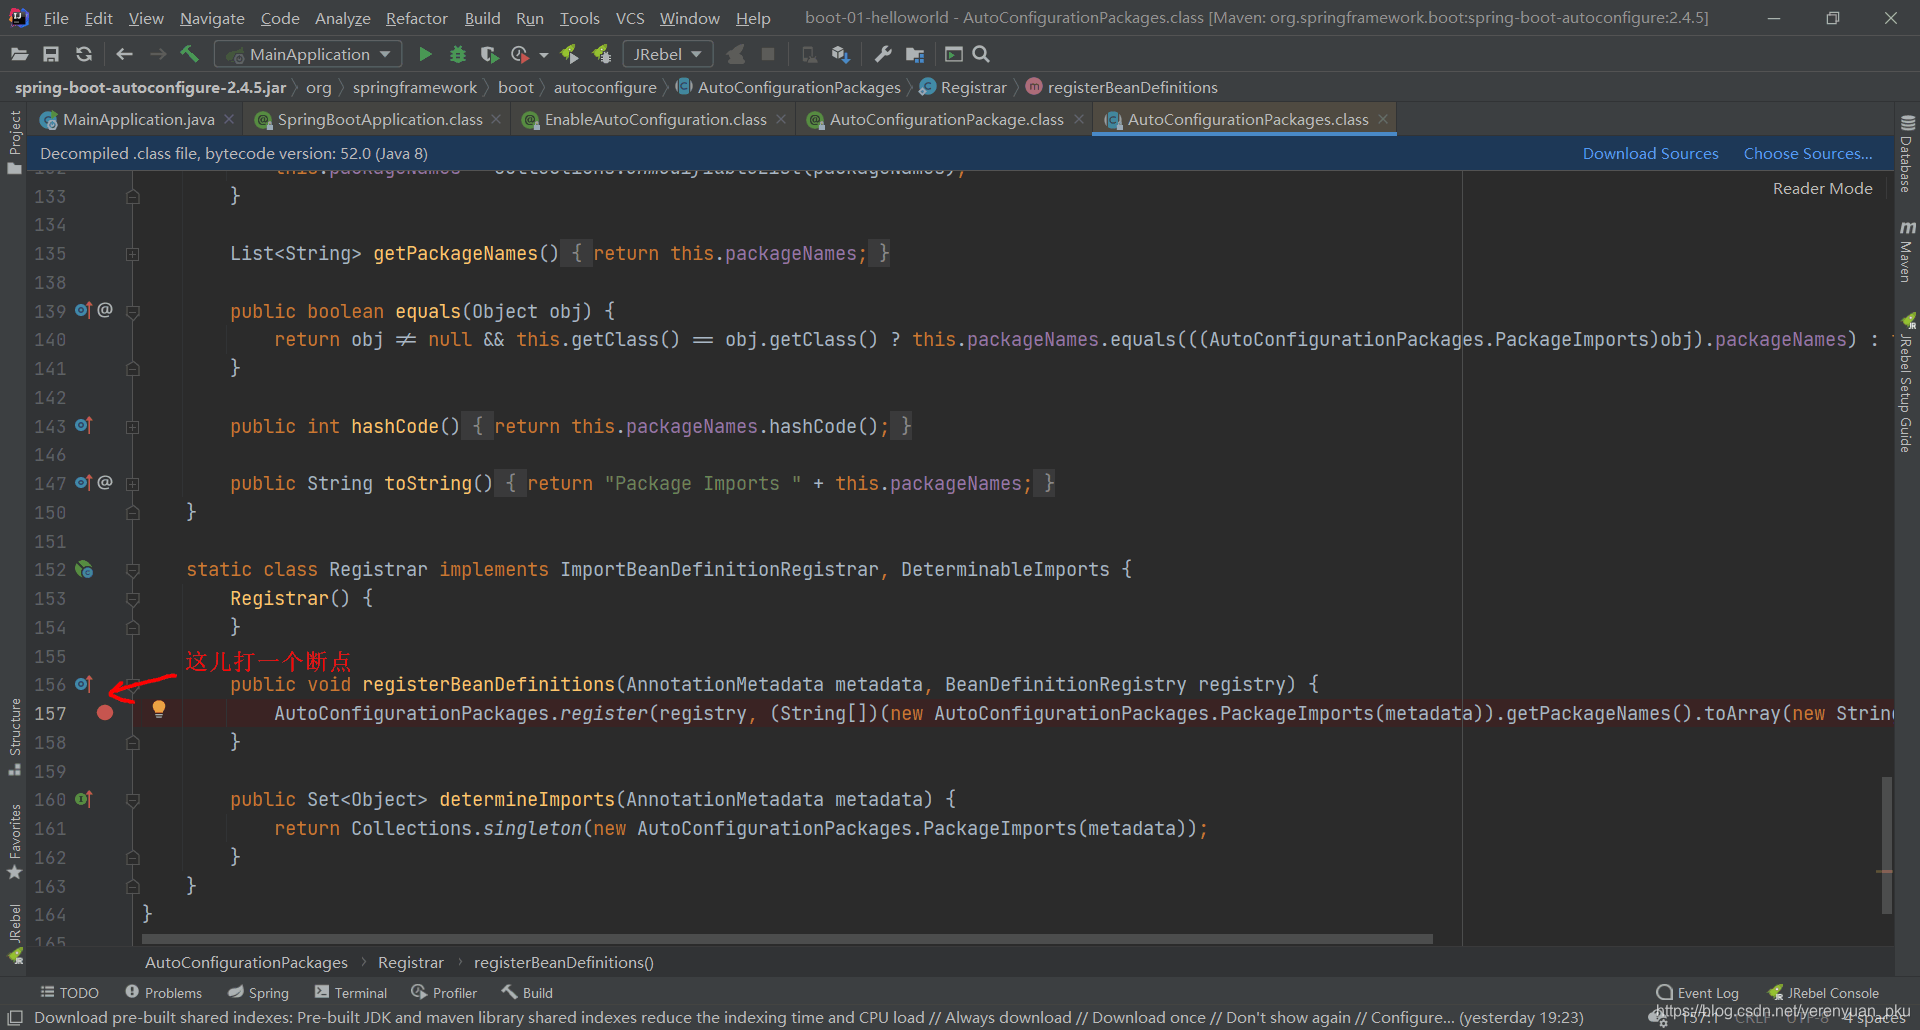Click the Profiler run icon
Image resolution: width=1920 pixels, height=1030 pixels.
click(x=520, y=54)
